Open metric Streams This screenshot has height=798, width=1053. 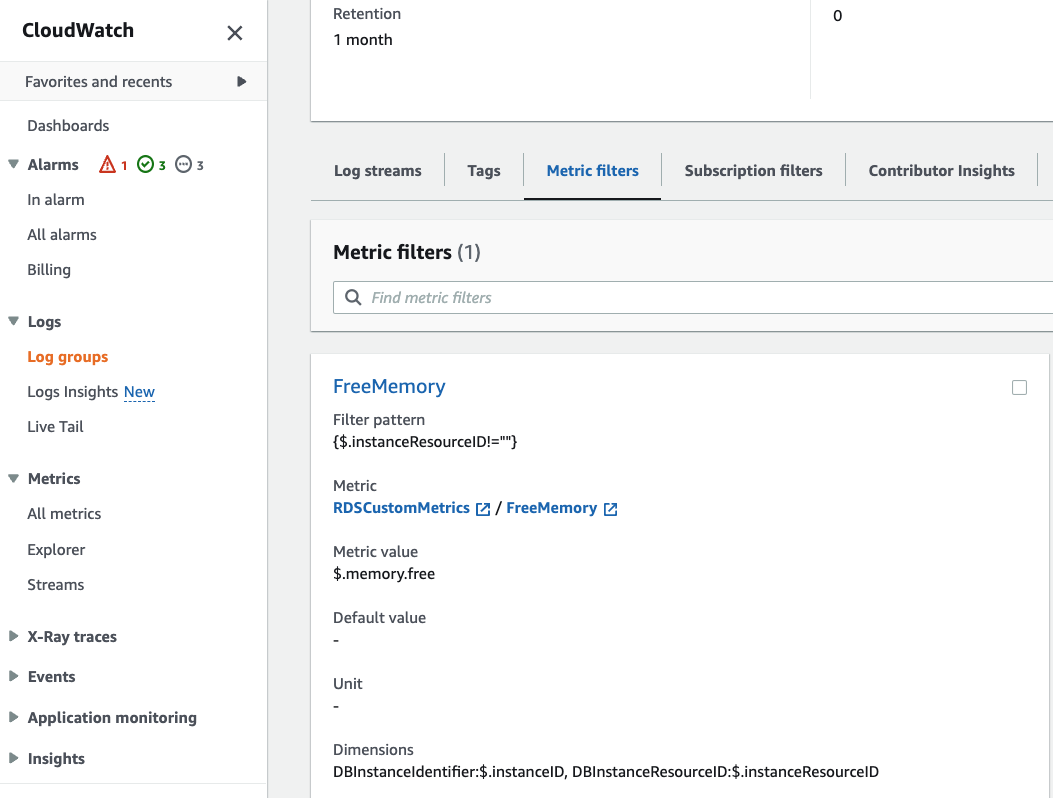tap(56, 584)
